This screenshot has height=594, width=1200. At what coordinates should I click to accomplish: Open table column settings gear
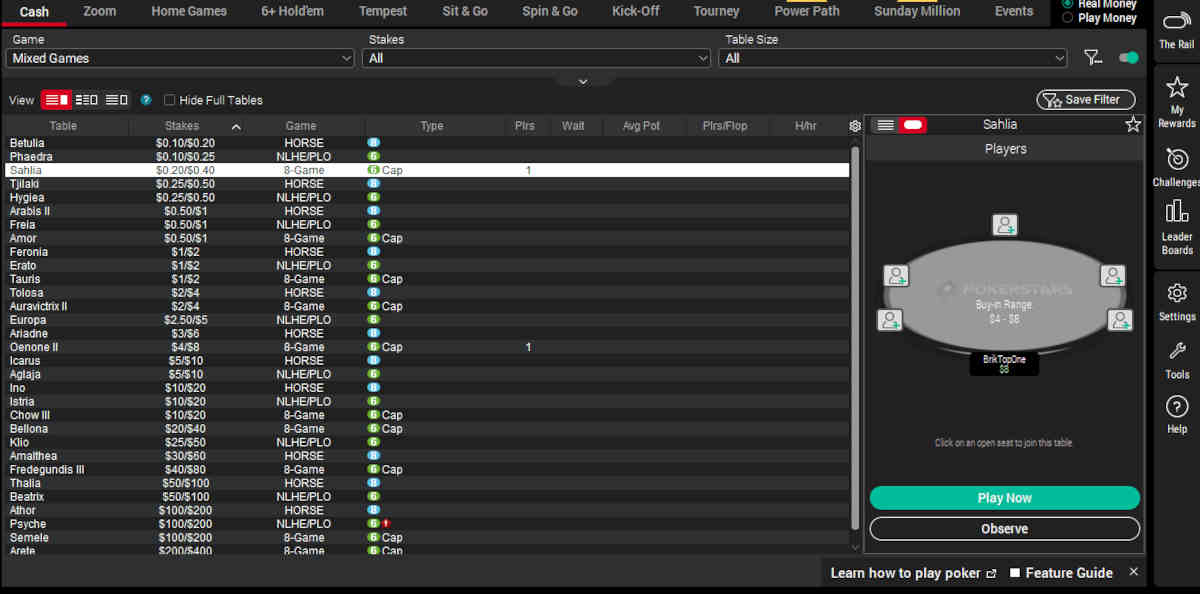[855, 126]
